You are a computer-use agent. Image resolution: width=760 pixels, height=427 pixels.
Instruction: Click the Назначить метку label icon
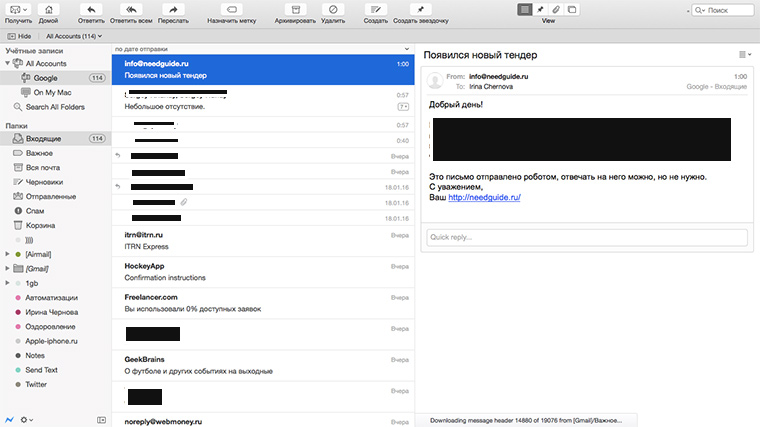pos(232,9)
